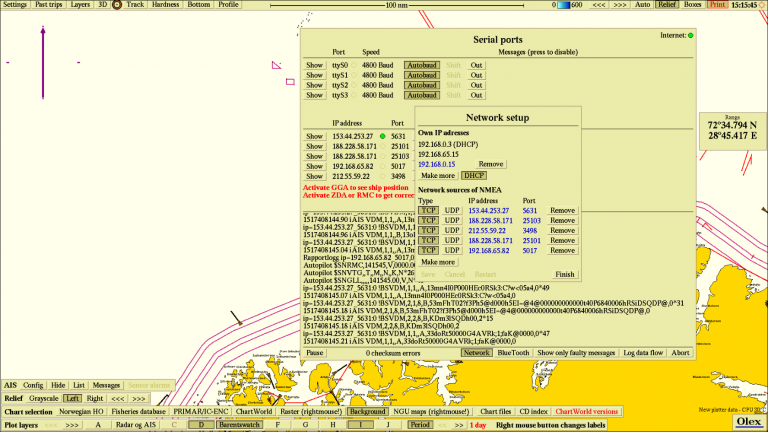Screen dimensions: 768x432
Task: Open the Hardness menu
Action: coord(165,4)
